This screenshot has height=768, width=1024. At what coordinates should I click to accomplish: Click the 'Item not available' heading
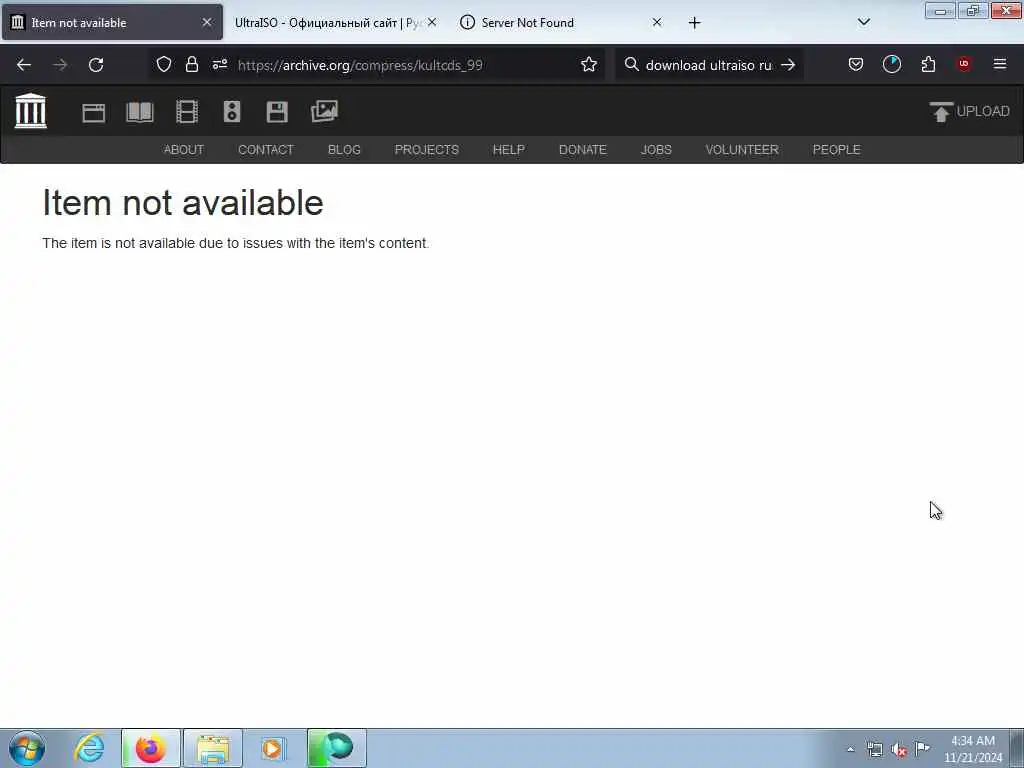[x=183, y=202]
